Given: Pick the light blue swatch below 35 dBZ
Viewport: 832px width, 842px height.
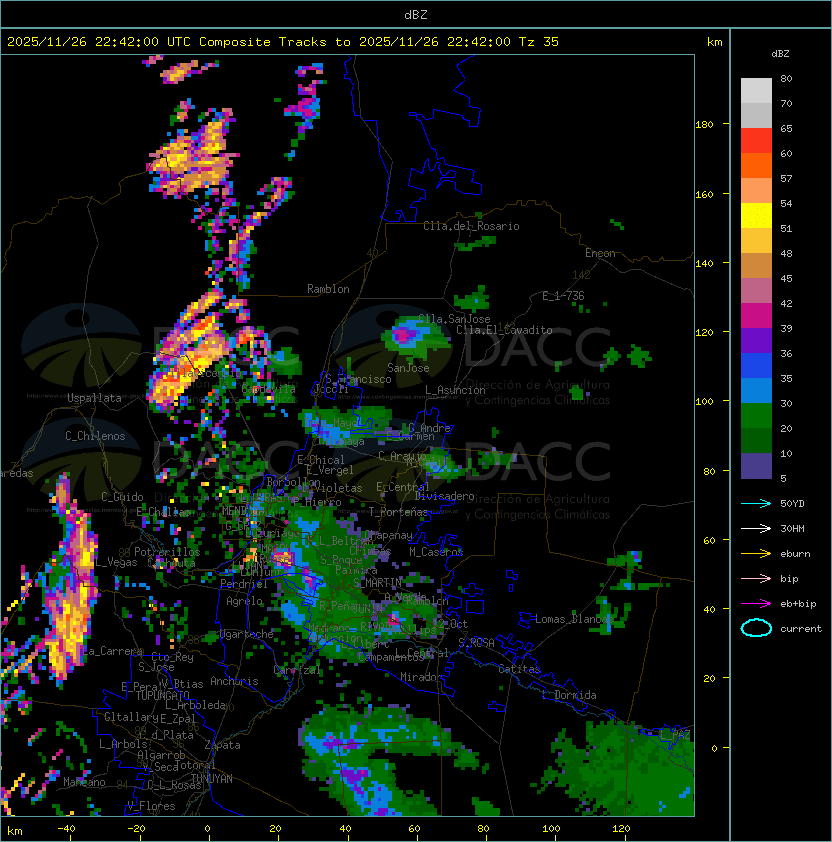Looking at the screenshot, I should (756, 391).
